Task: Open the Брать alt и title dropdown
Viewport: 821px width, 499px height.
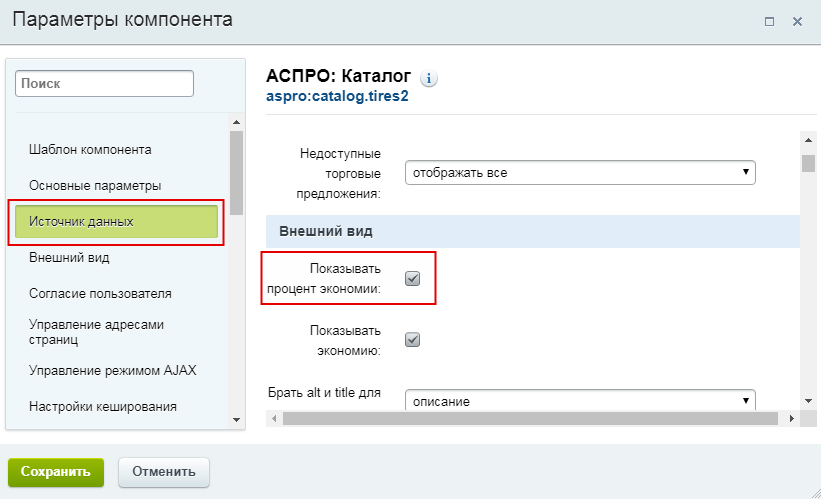Action: coord(580,400)
